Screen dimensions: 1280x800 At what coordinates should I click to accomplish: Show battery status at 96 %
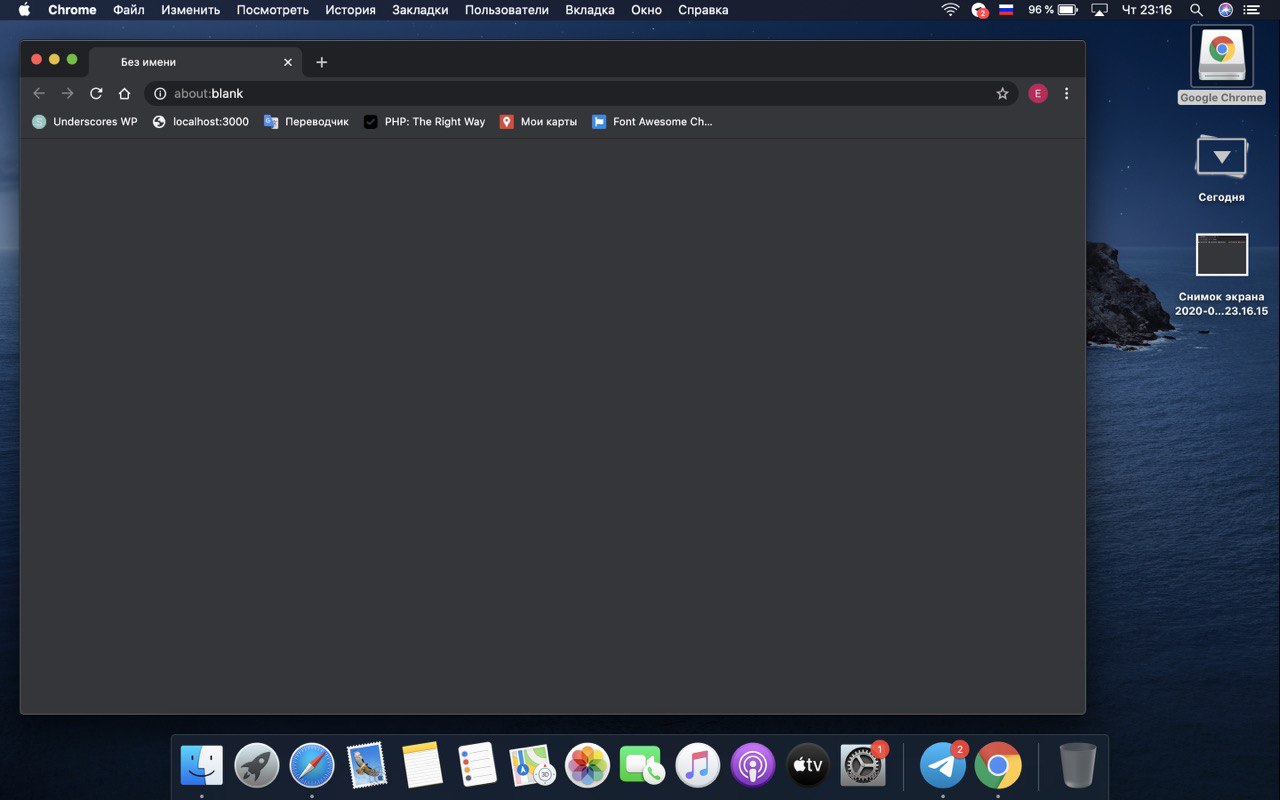pos(1052,10)
